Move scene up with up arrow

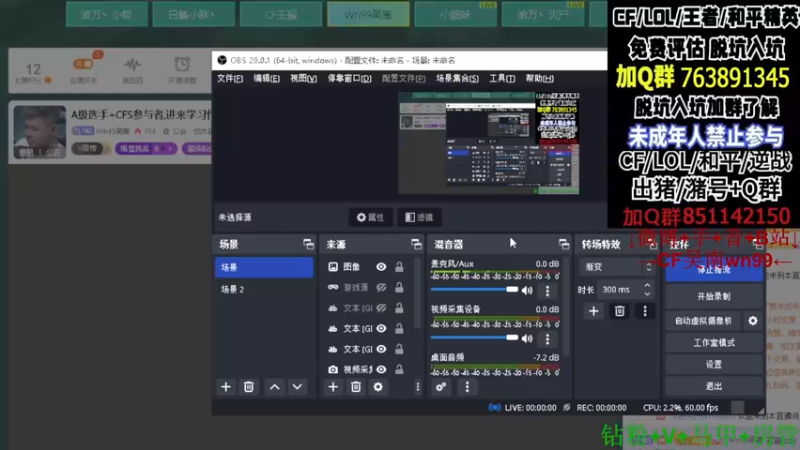click(x=274, y=387)
